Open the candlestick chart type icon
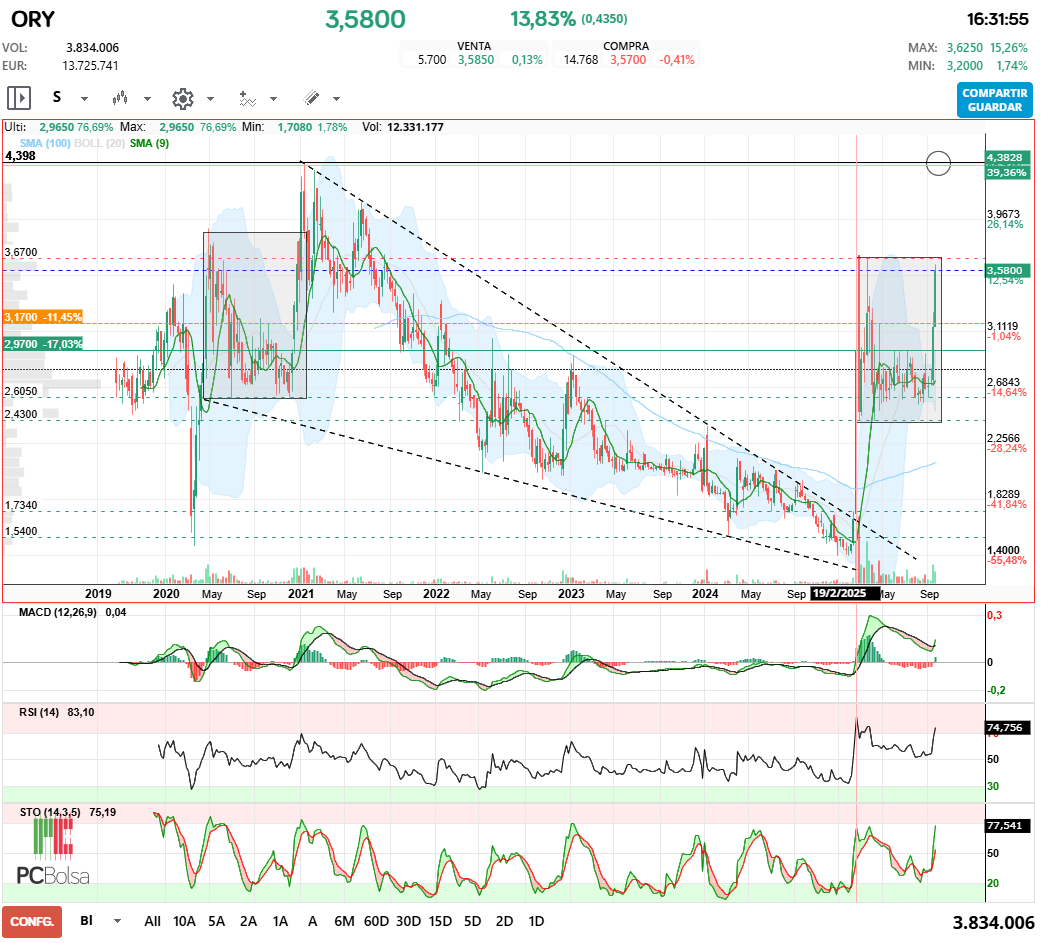 (120, 98)
